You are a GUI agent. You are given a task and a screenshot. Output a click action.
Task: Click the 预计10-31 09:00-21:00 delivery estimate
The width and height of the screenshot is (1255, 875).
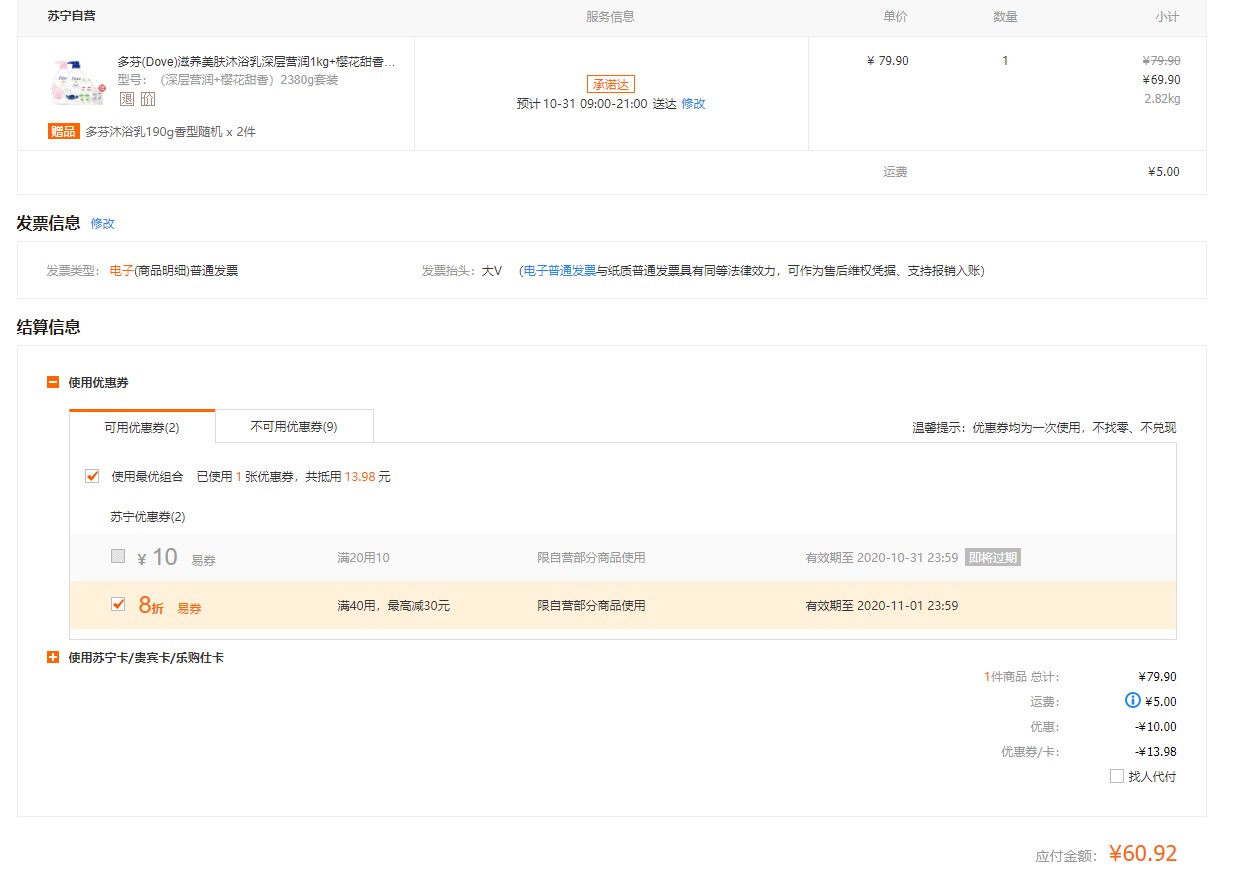click(582, 104)
